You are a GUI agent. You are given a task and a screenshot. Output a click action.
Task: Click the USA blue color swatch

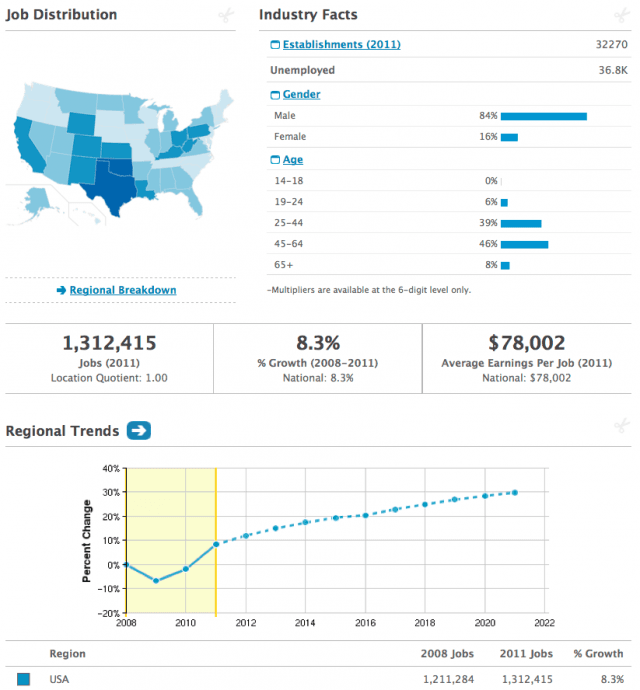pyautogui.click(x=23, y=680)
